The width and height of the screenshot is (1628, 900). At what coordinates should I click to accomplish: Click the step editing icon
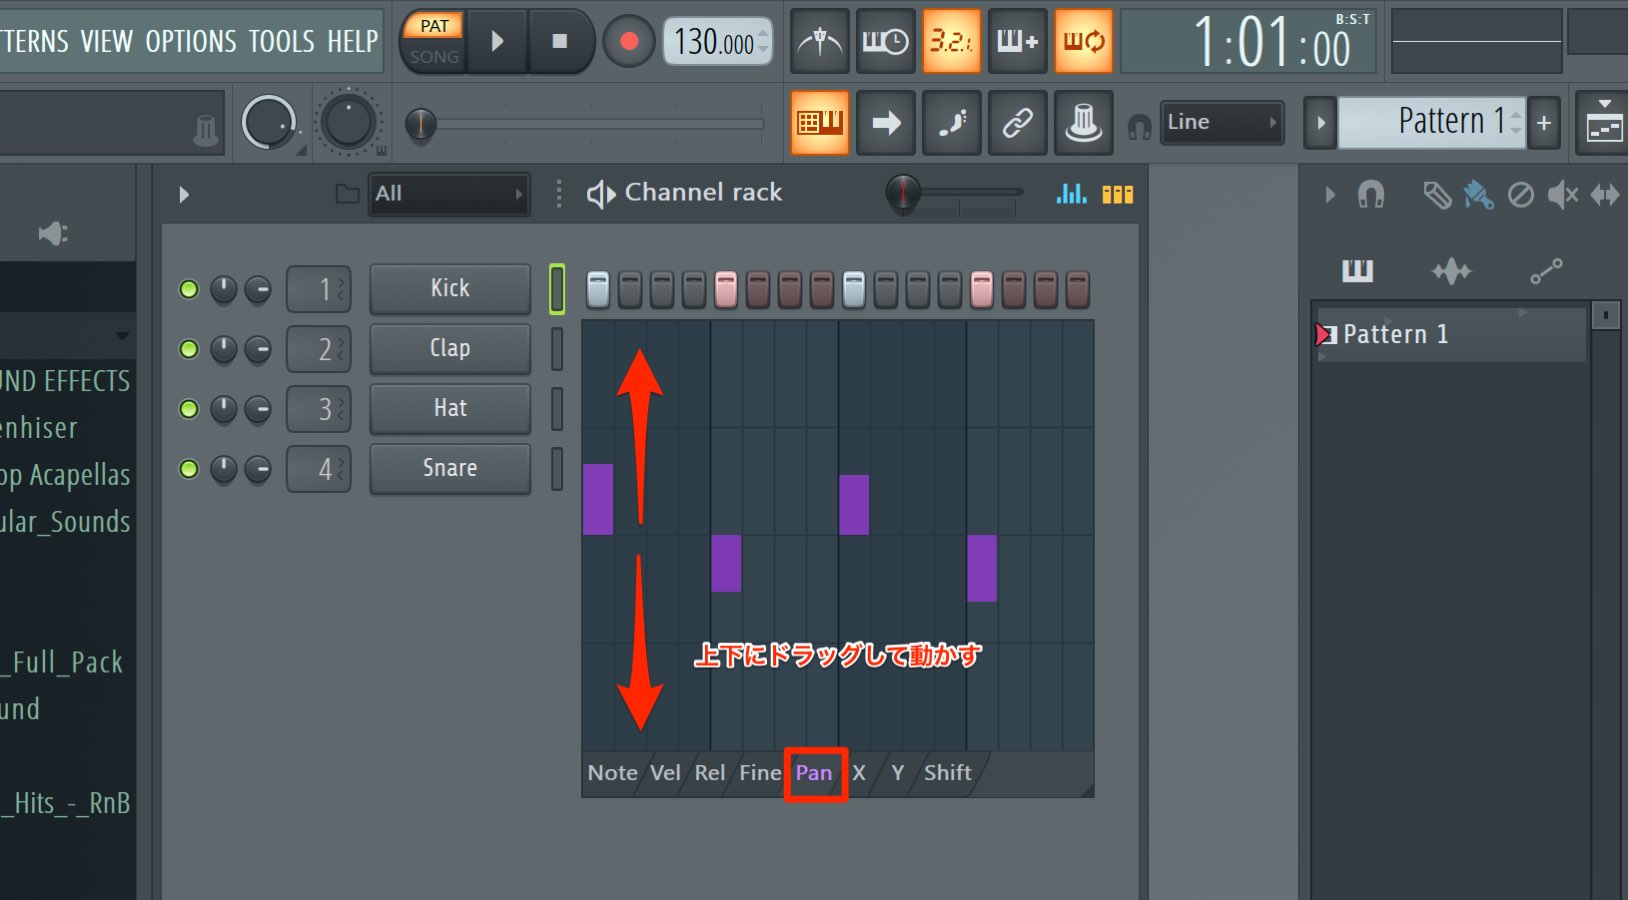[951, 123]
